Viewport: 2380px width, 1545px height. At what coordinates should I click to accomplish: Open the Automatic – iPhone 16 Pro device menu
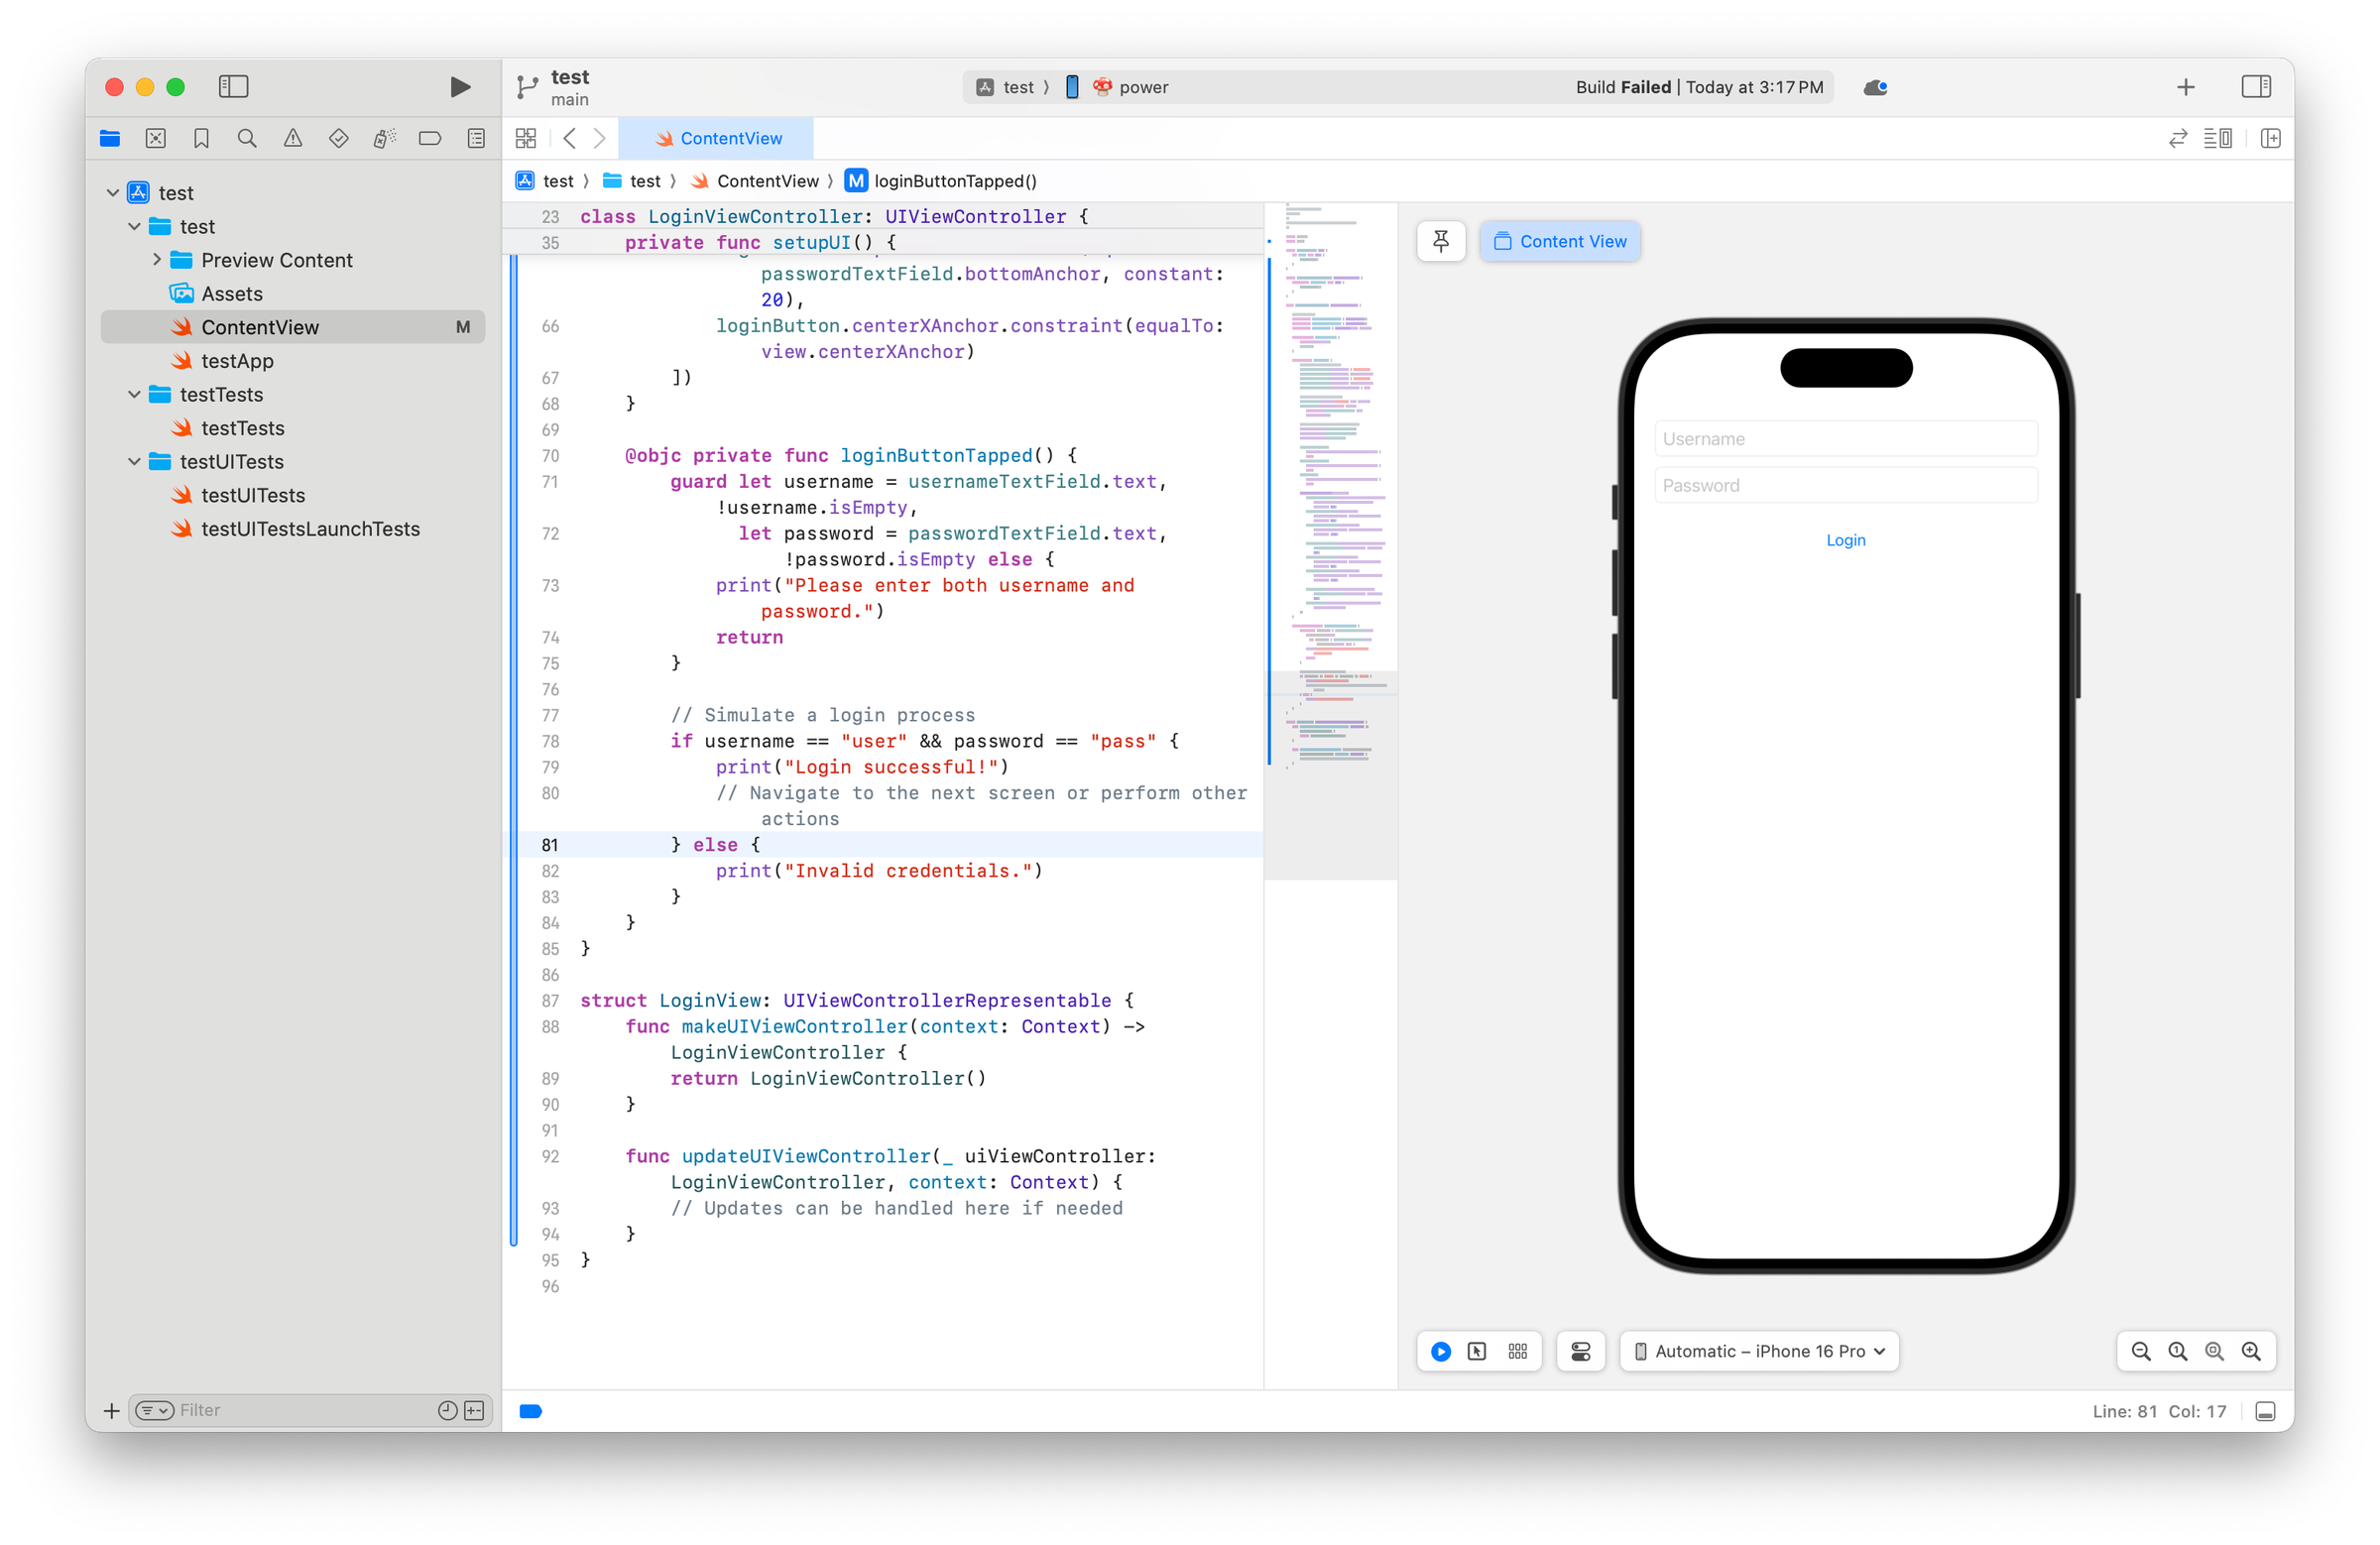click(1758, 1351)
